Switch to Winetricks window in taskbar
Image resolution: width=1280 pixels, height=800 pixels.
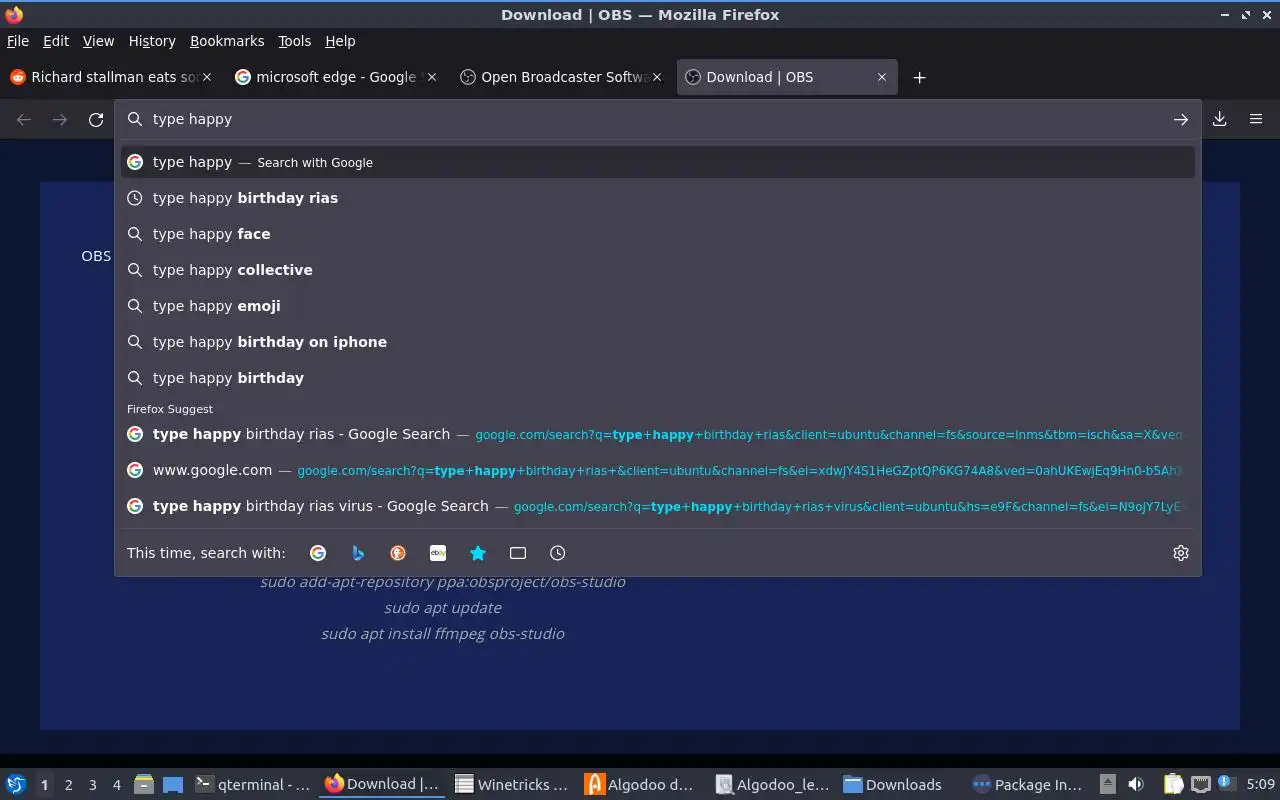(511, 785)
